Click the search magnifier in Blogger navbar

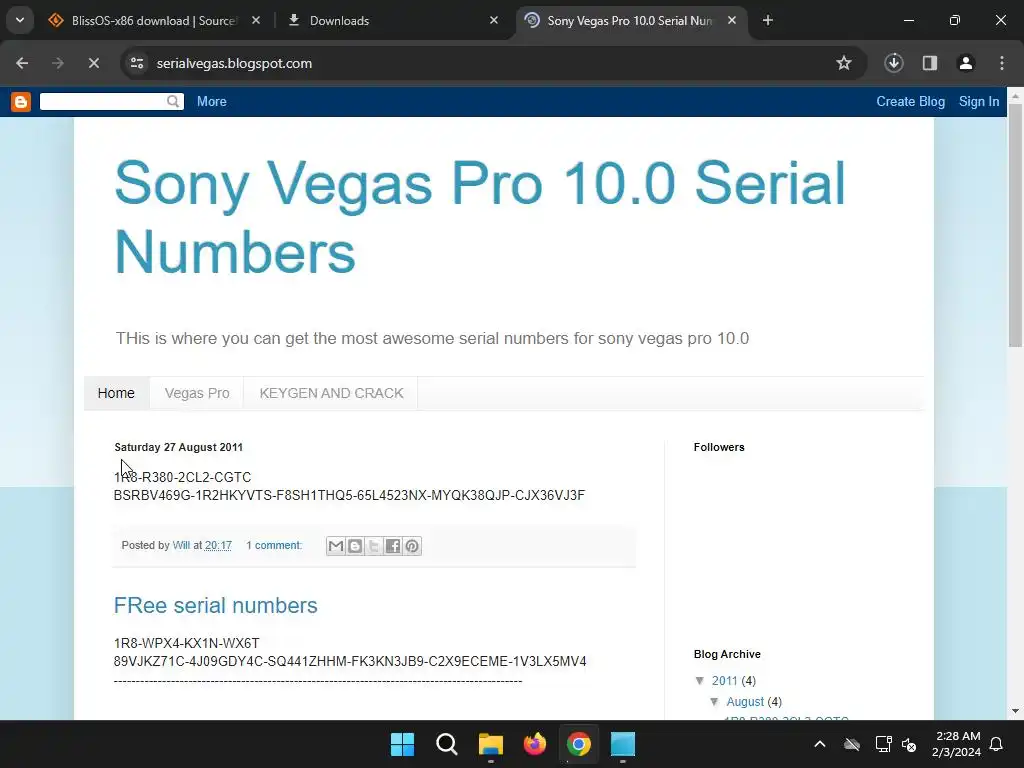click(173, 101)
